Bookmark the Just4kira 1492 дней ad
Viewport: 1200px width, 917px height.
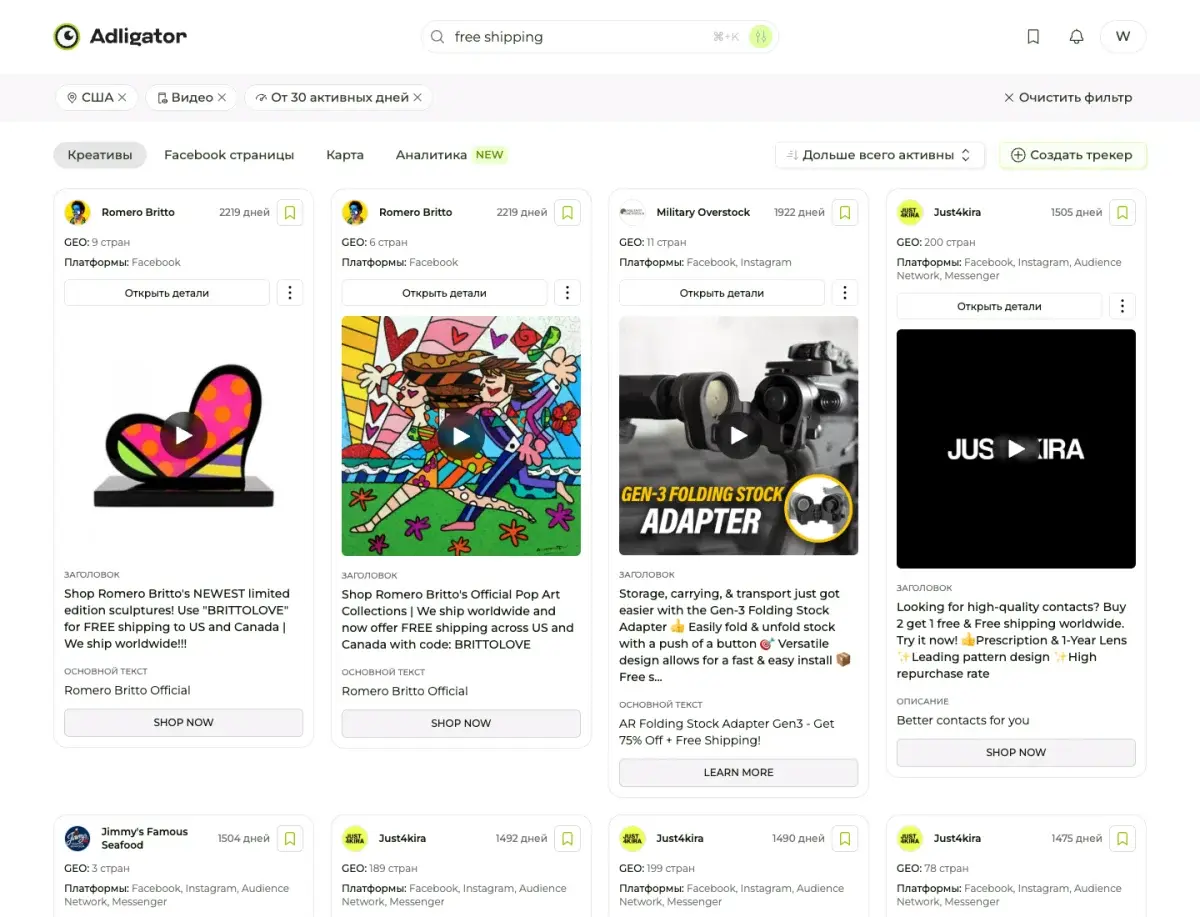(x=567, y=838)
